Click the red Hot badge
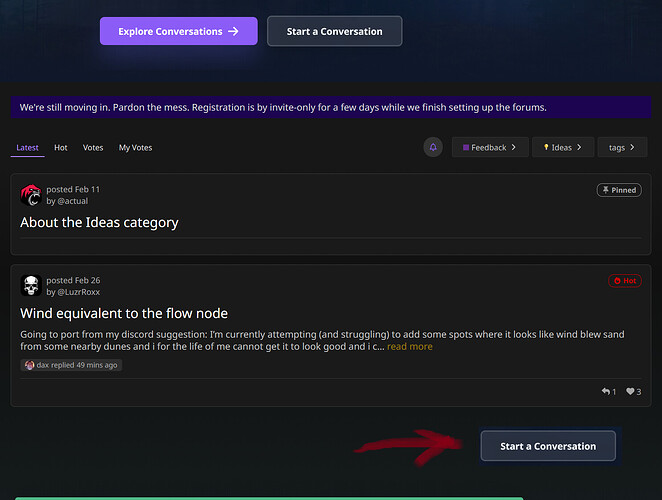The image size is (662, 500). [624, 281]
